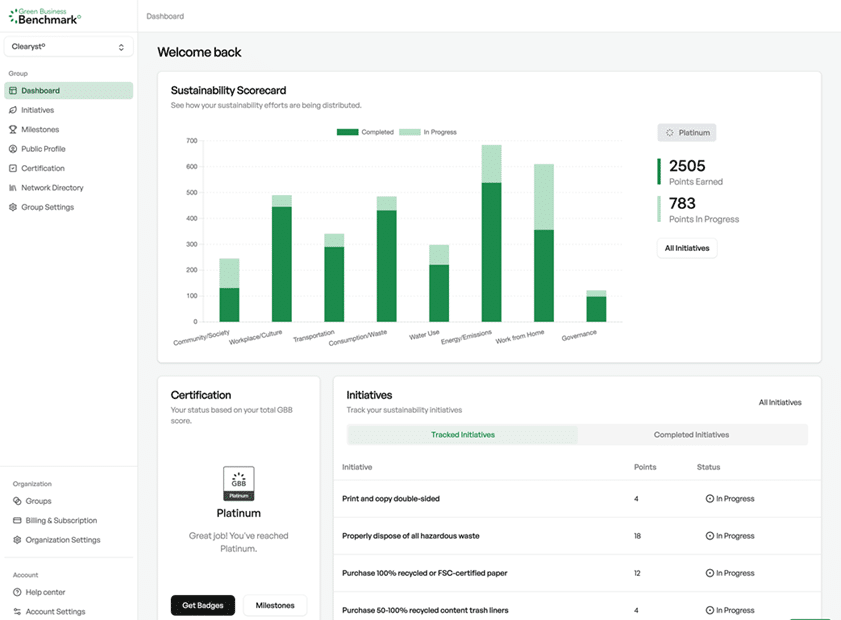Click the GBB Platinum badge image
841x620 pixels.
click(238, 483)
